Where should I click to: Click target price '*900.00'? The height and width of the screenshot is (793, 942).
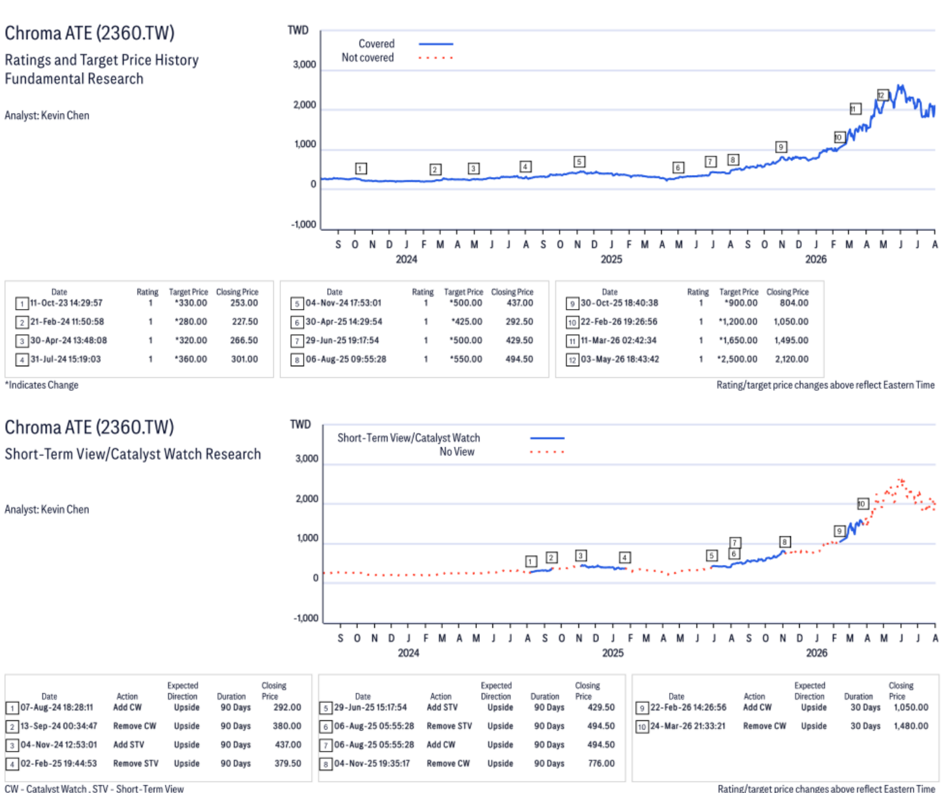(x=741, y=303)
